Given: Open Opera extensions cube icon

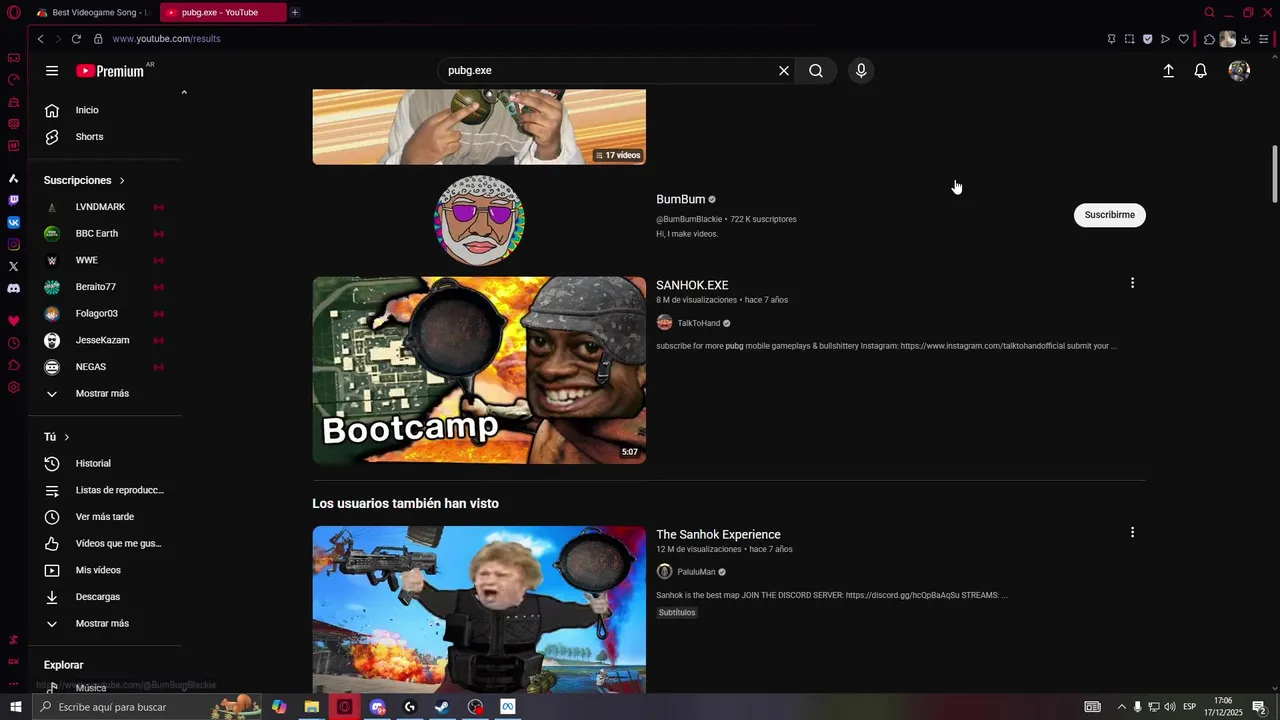Looking at the screenshot, I should (1209, 39).
